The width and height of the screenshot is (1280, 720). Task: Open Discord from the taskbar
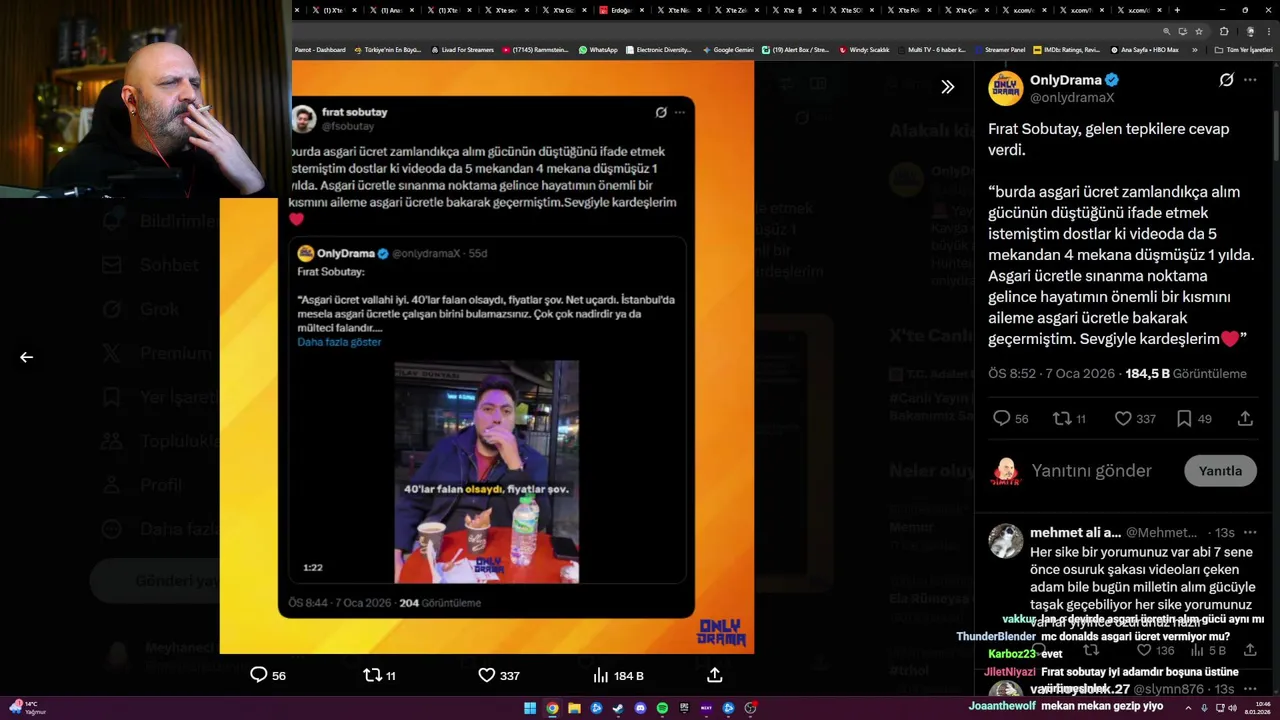[x=641, y=708]
